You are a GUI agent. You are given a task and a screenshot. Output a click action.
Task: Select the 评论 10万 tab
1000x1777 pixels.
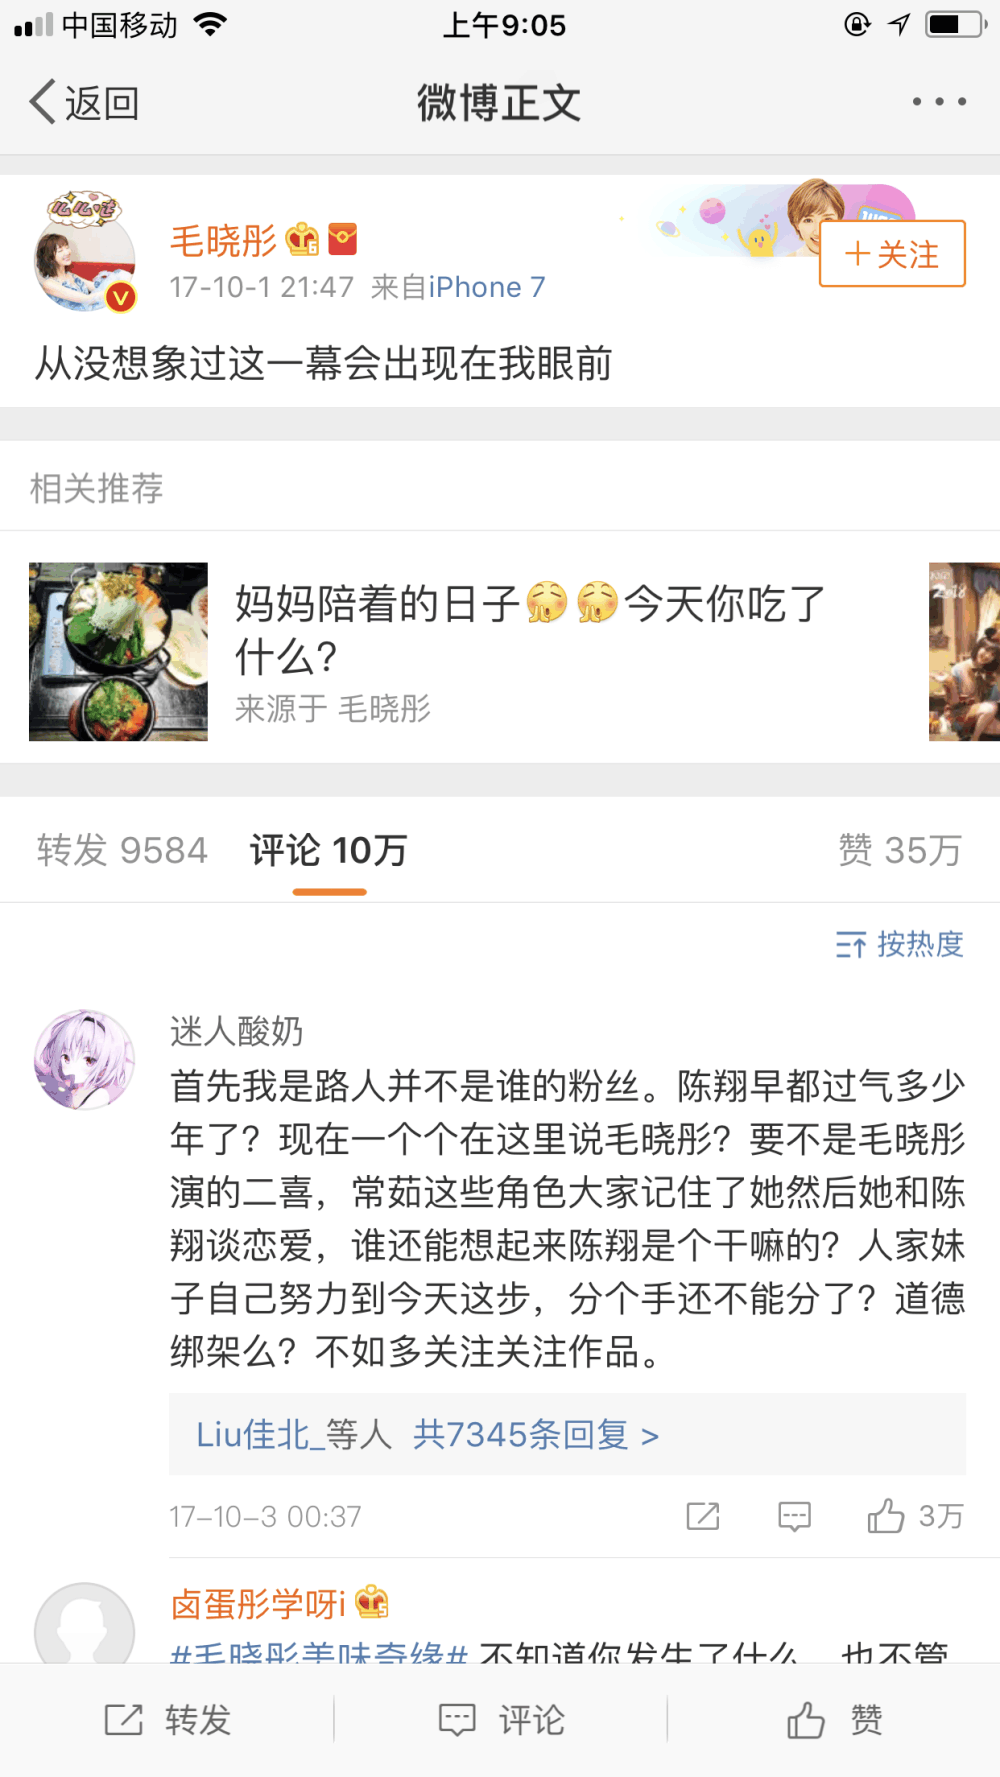pos(329,850)
